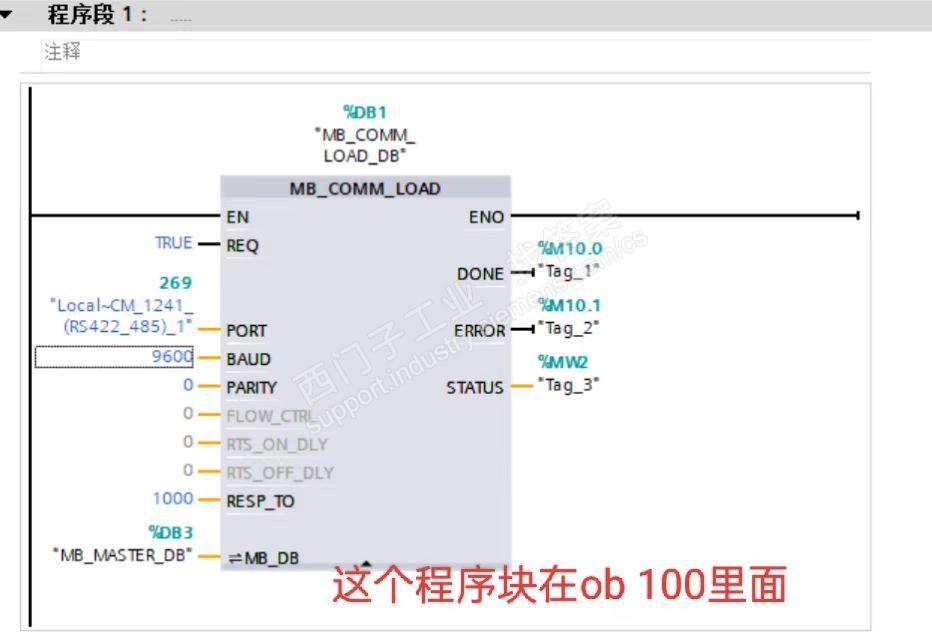Select the "Tag_1" operand

[568, 271]
